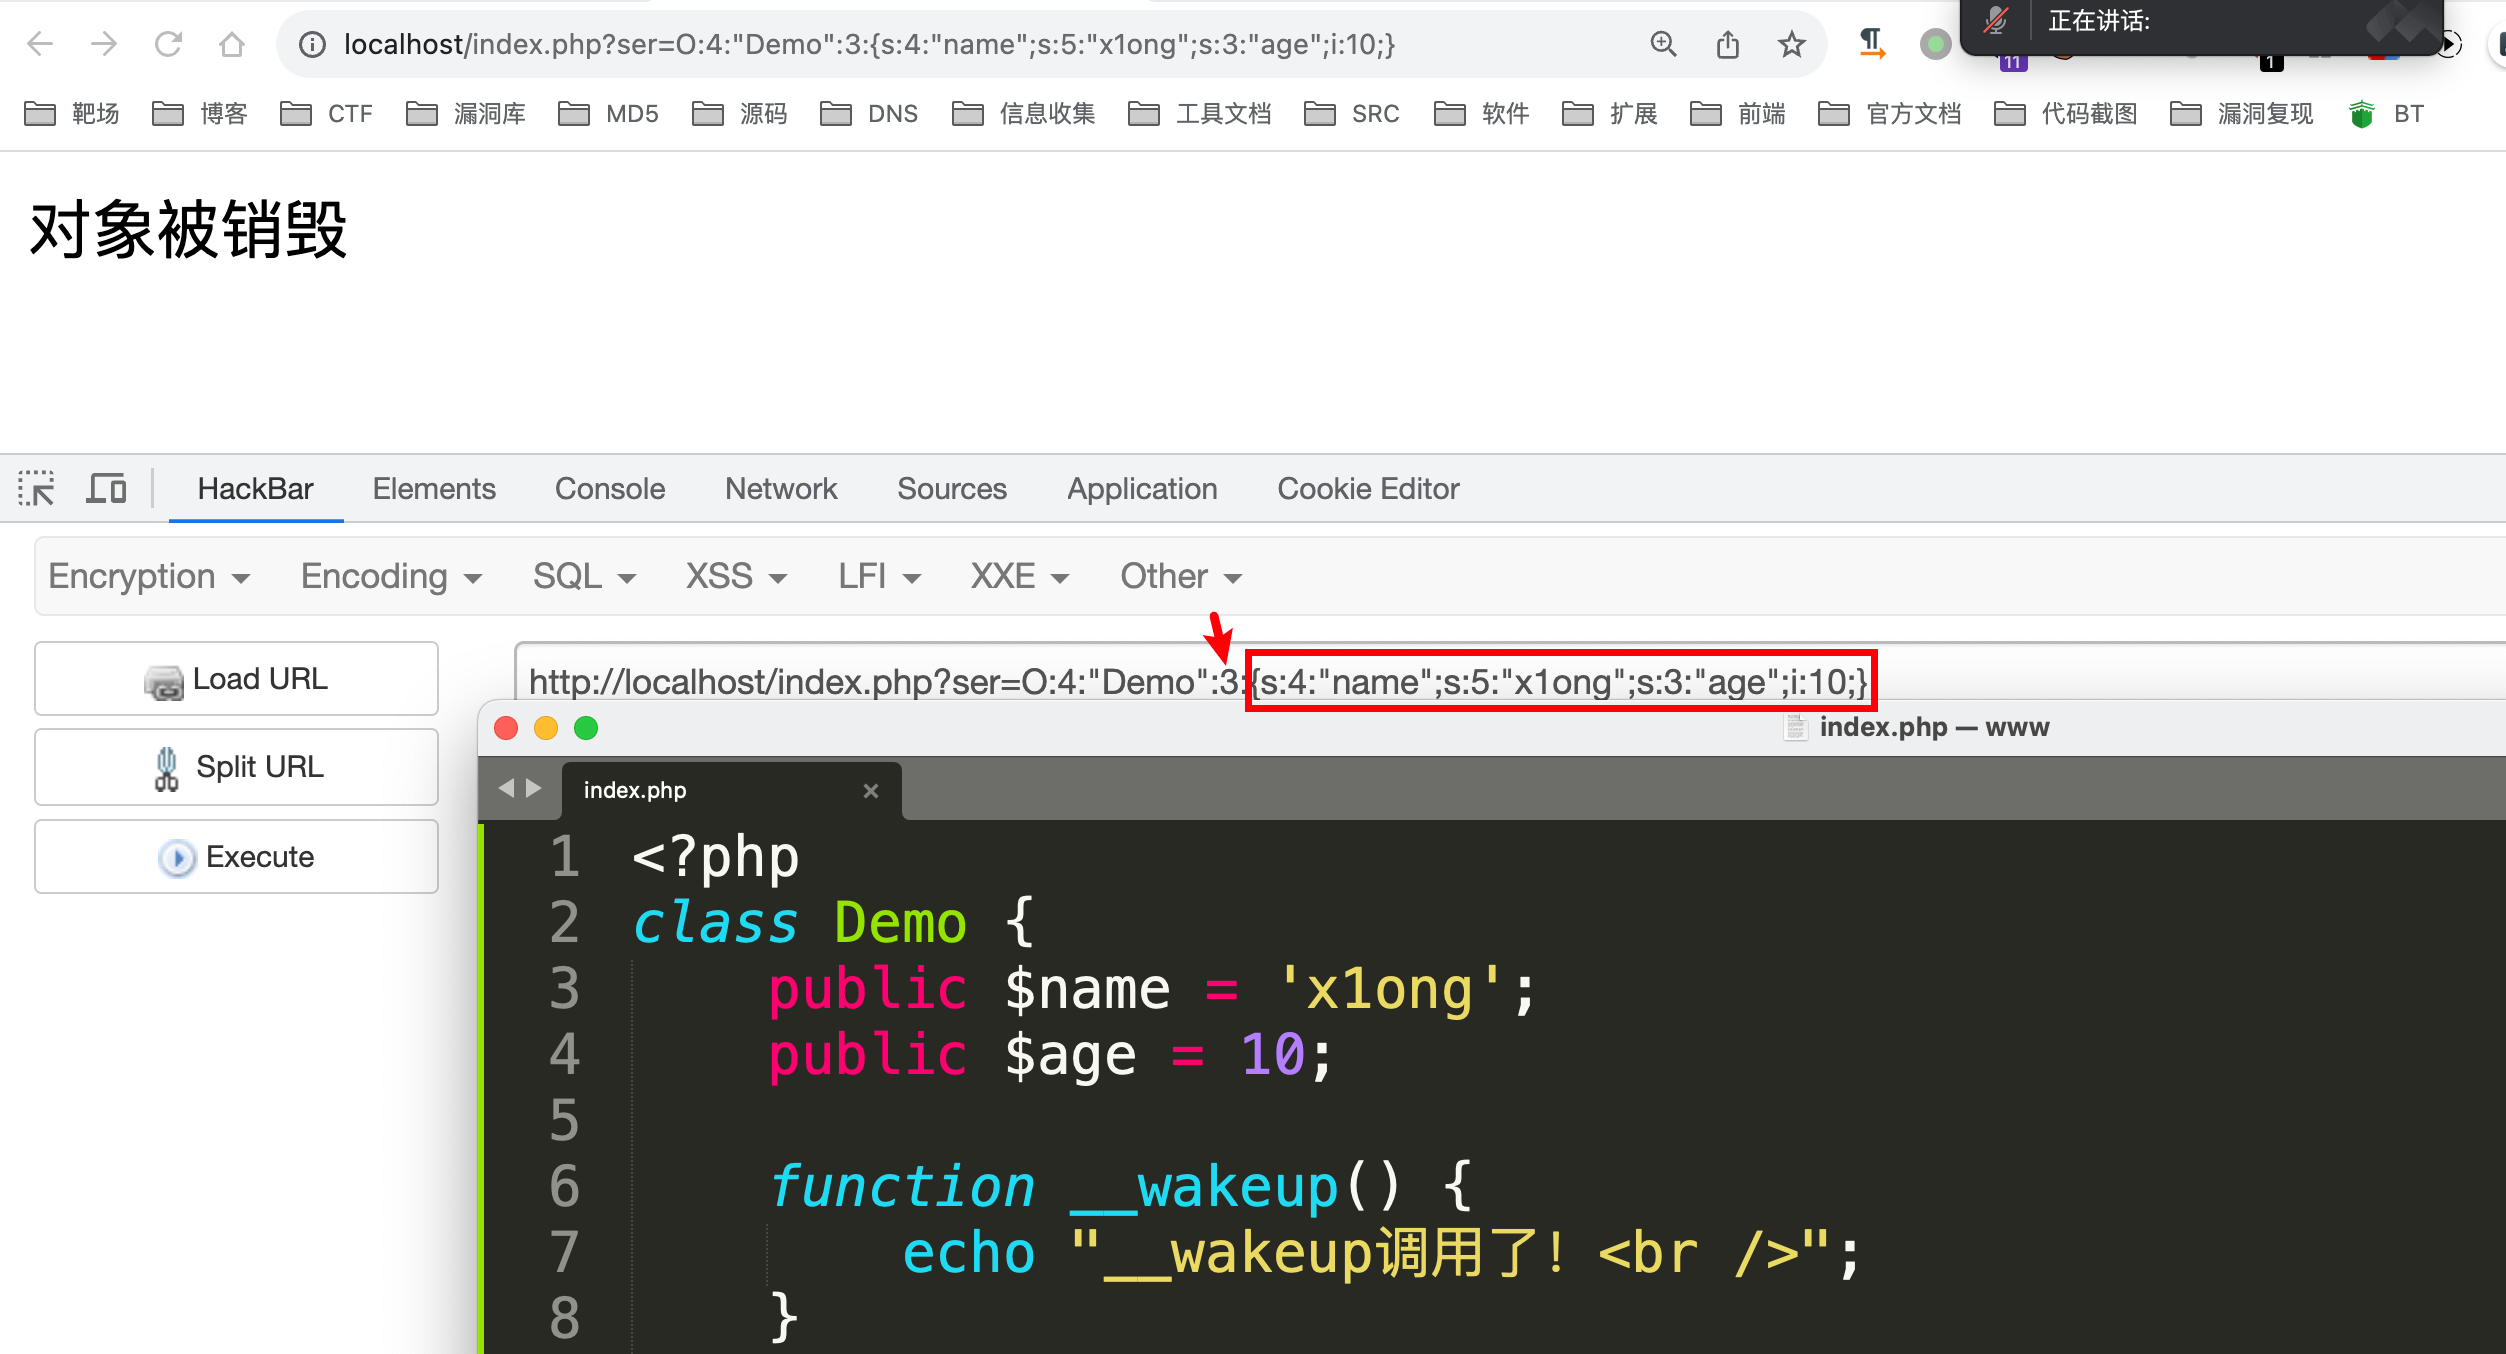Expand the LFI dropdown
Screen dimensions: 2506x1354
pos(879,577)
